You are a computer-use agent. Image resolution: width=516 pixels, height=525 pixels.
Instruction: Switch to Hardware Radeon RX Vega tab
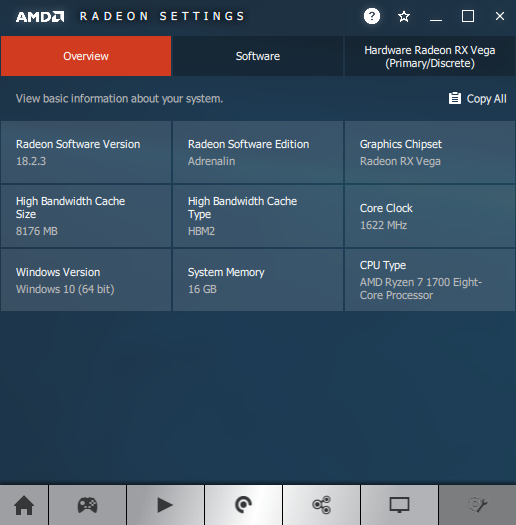430,56
